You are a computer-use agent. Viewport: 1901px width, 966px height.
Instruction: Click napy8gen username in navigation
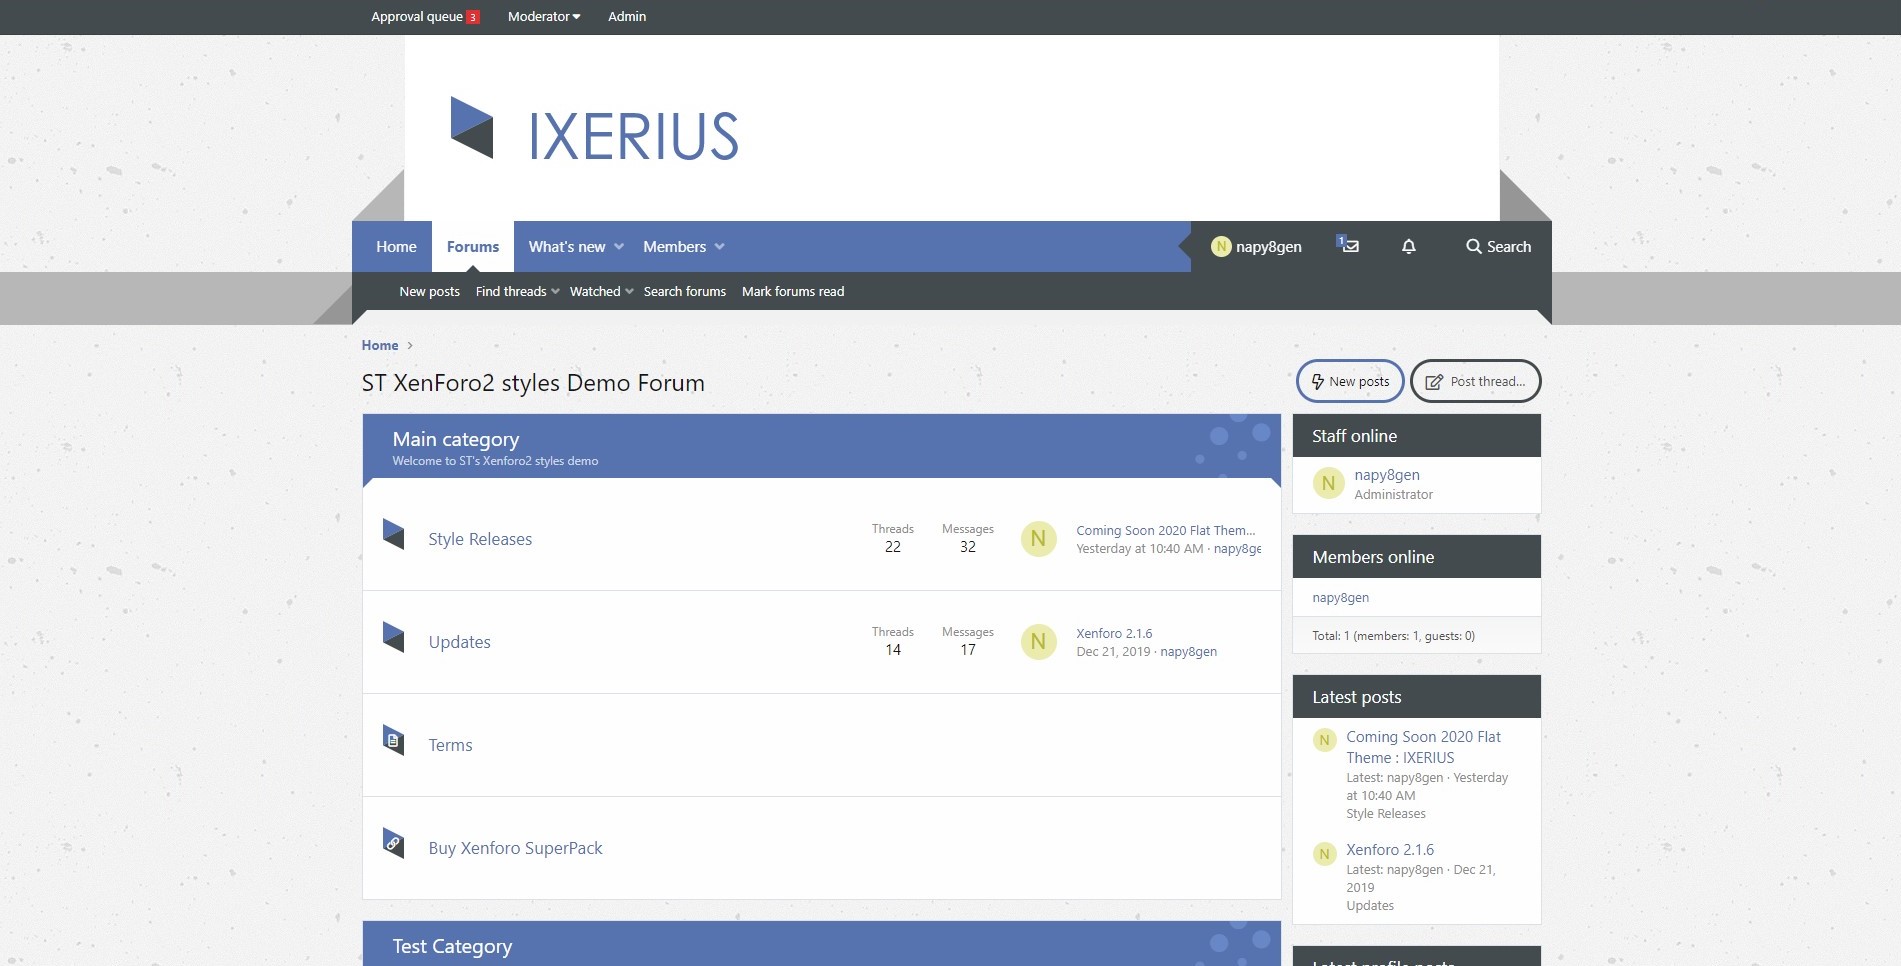1269,246
